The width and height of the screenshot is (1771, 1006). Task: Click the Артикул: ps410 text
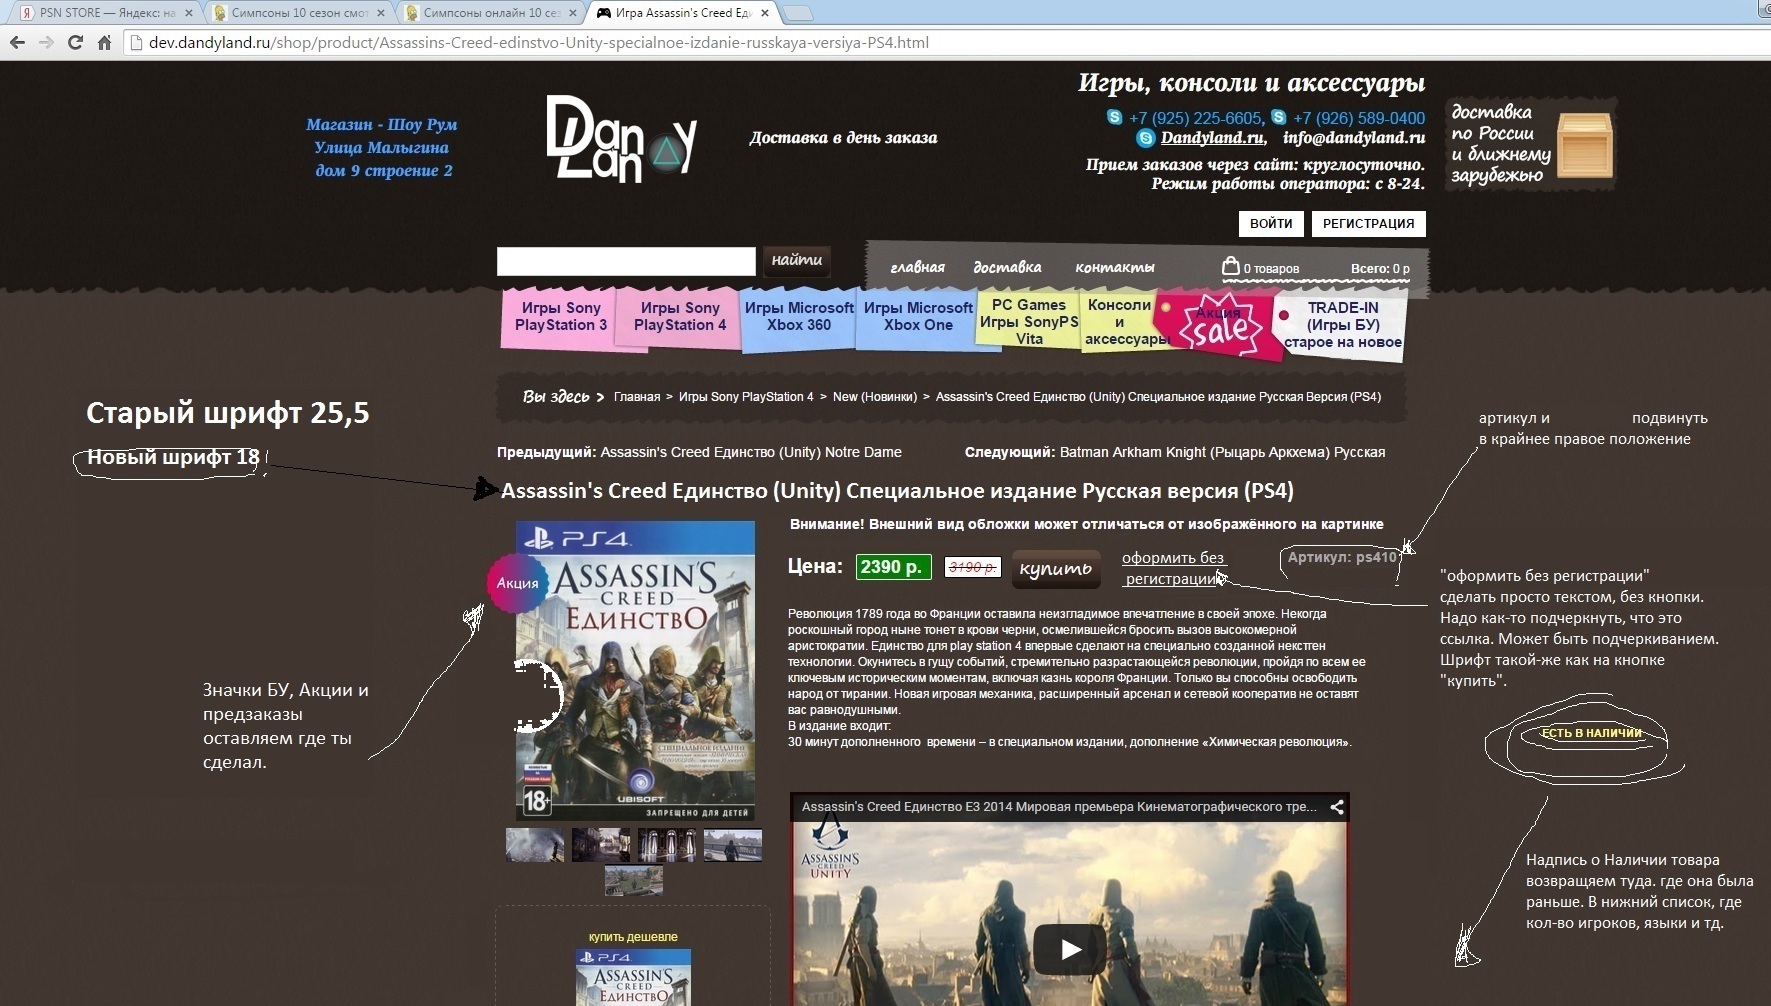[x=1342, y=557]
